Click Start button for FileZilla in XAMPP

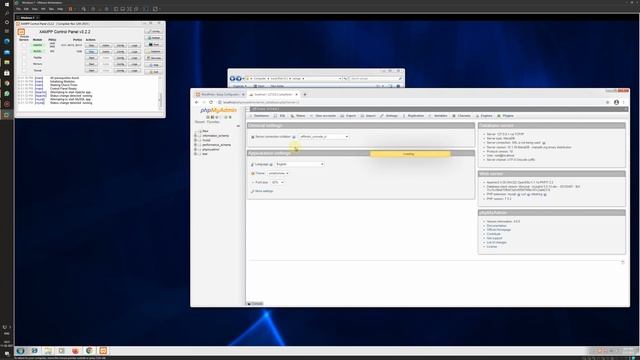91,58
